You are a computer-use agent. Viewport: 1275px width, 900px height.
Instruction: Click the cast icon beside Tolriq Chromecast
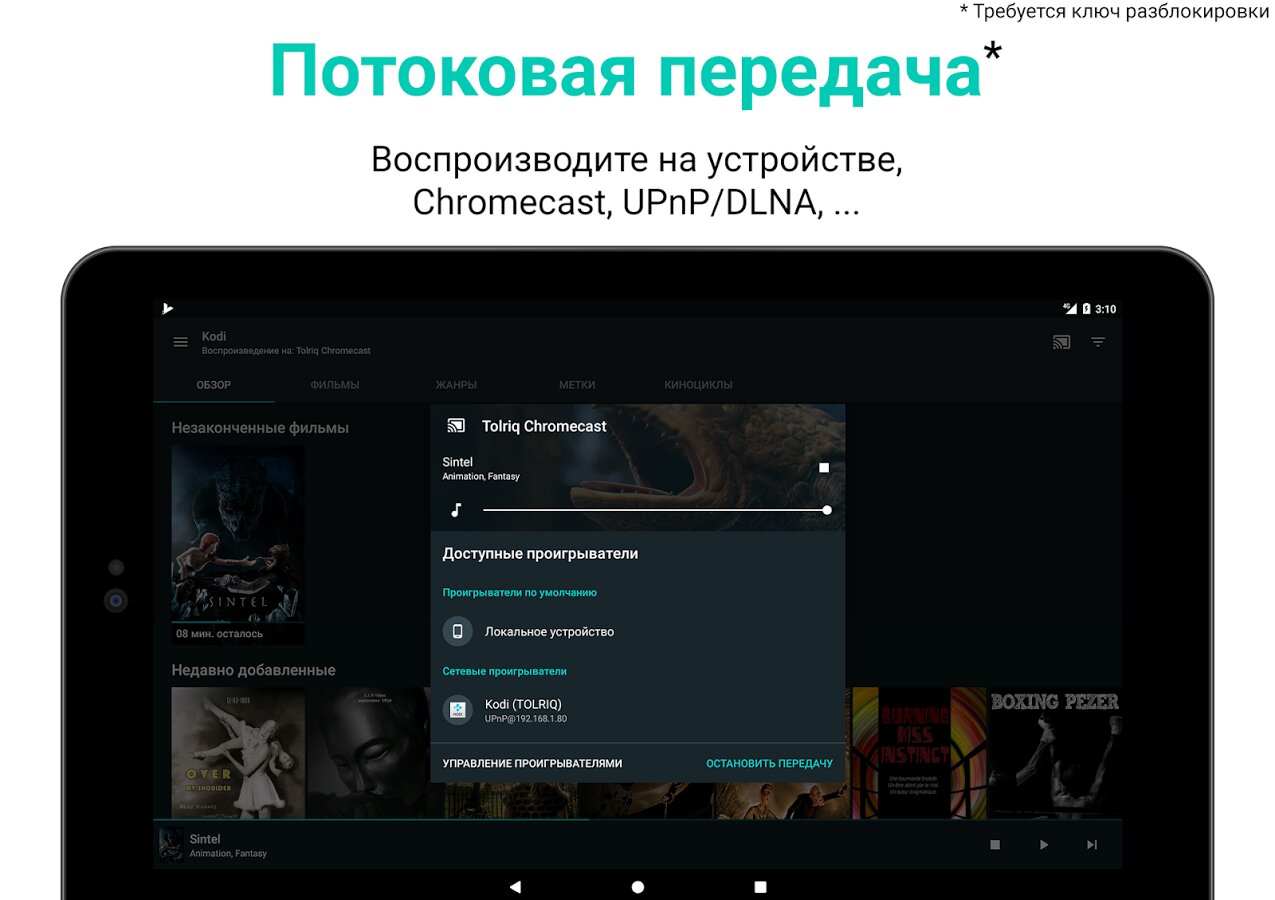tap(456, 426)
